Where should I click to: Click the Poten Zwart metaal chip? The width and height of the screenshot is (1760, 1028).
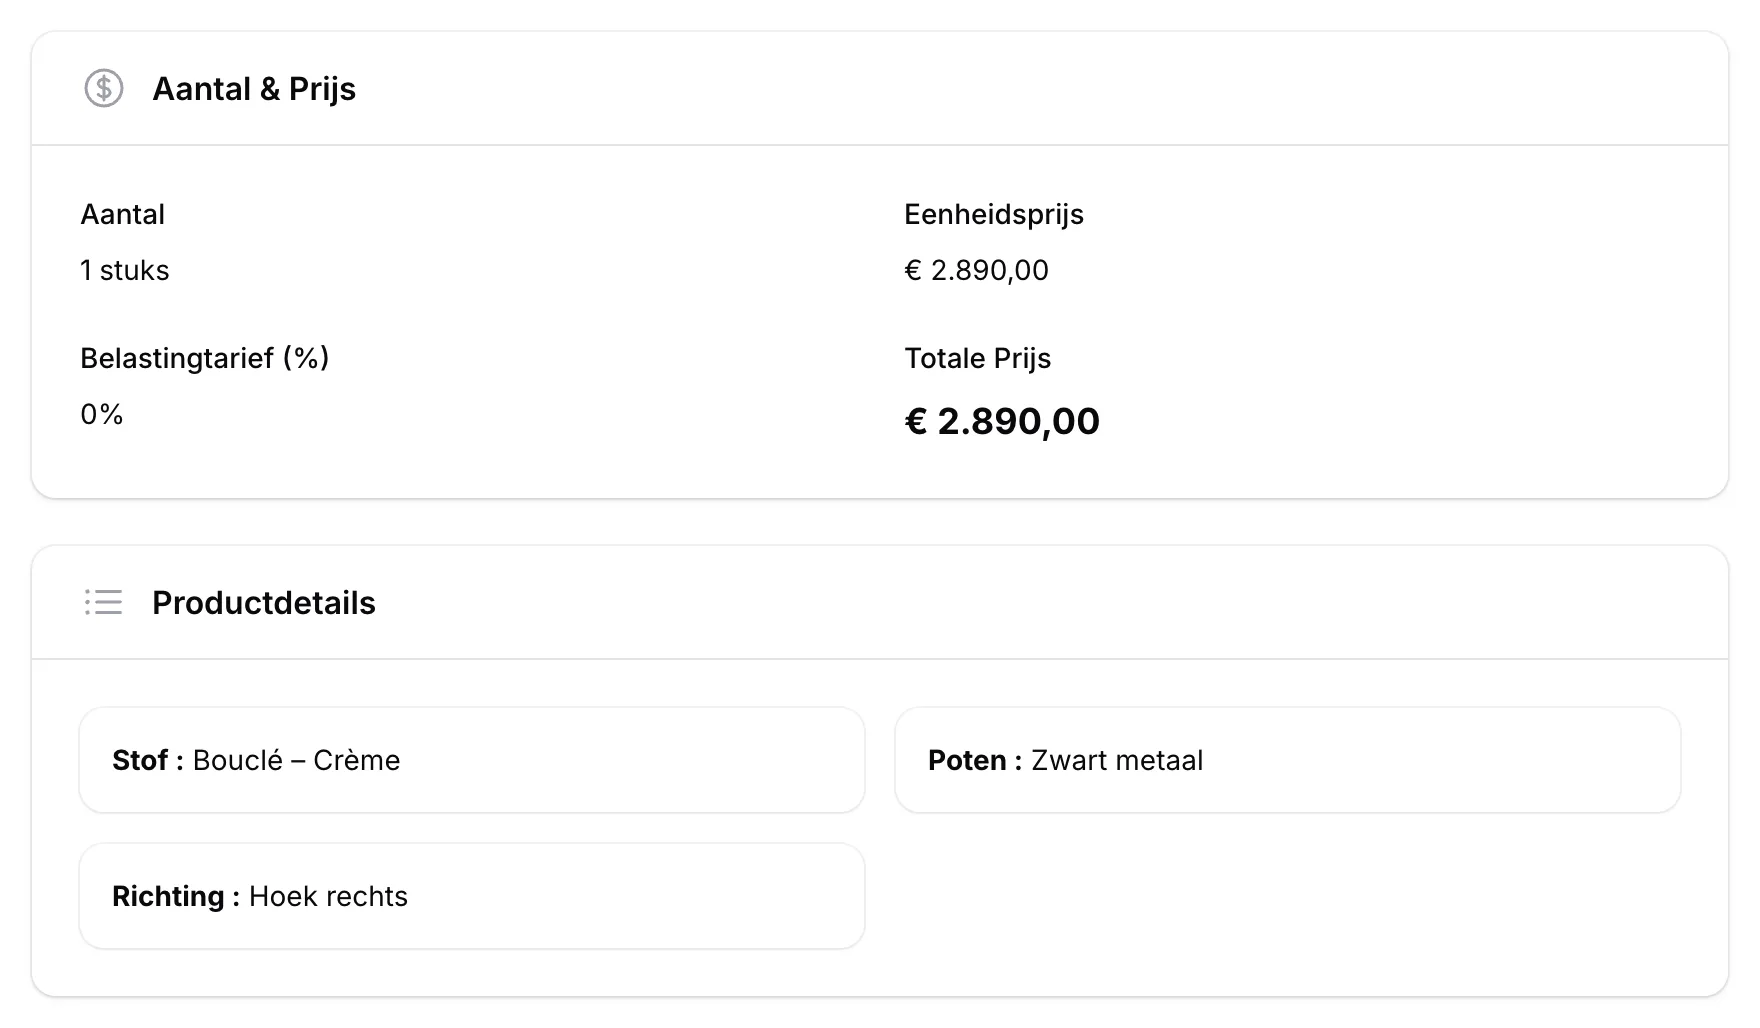pos(1288,760)
